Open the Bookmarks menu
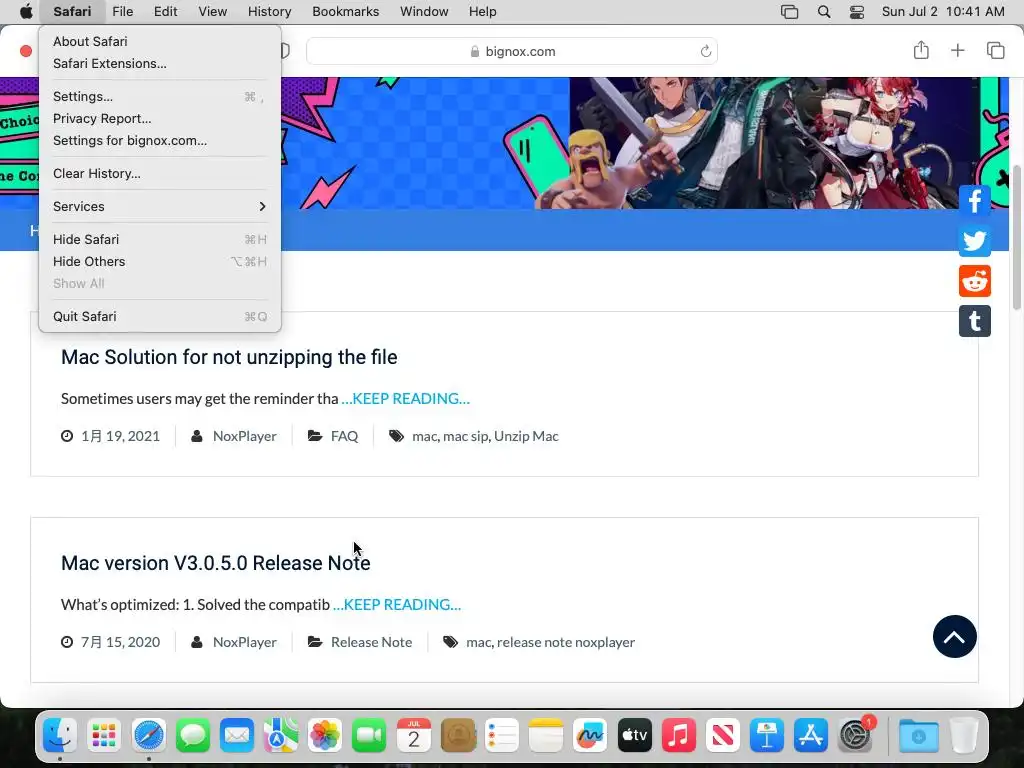This screenshot has width=1024, height=768. [345, 12]
